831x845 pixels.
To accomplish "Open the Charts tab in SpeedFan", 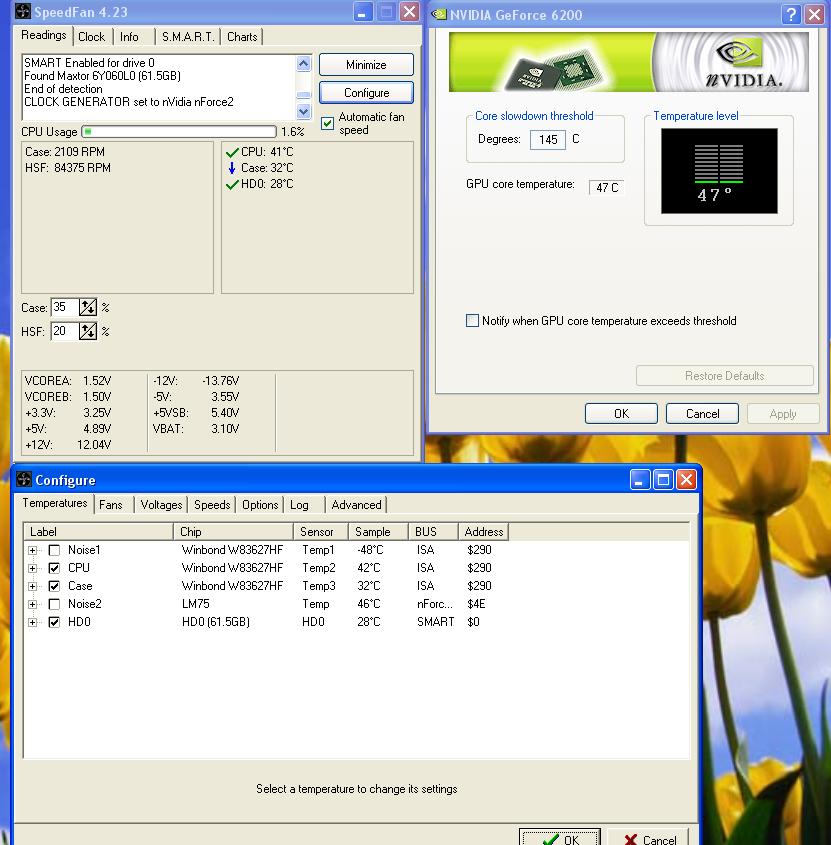I will 242,37.
